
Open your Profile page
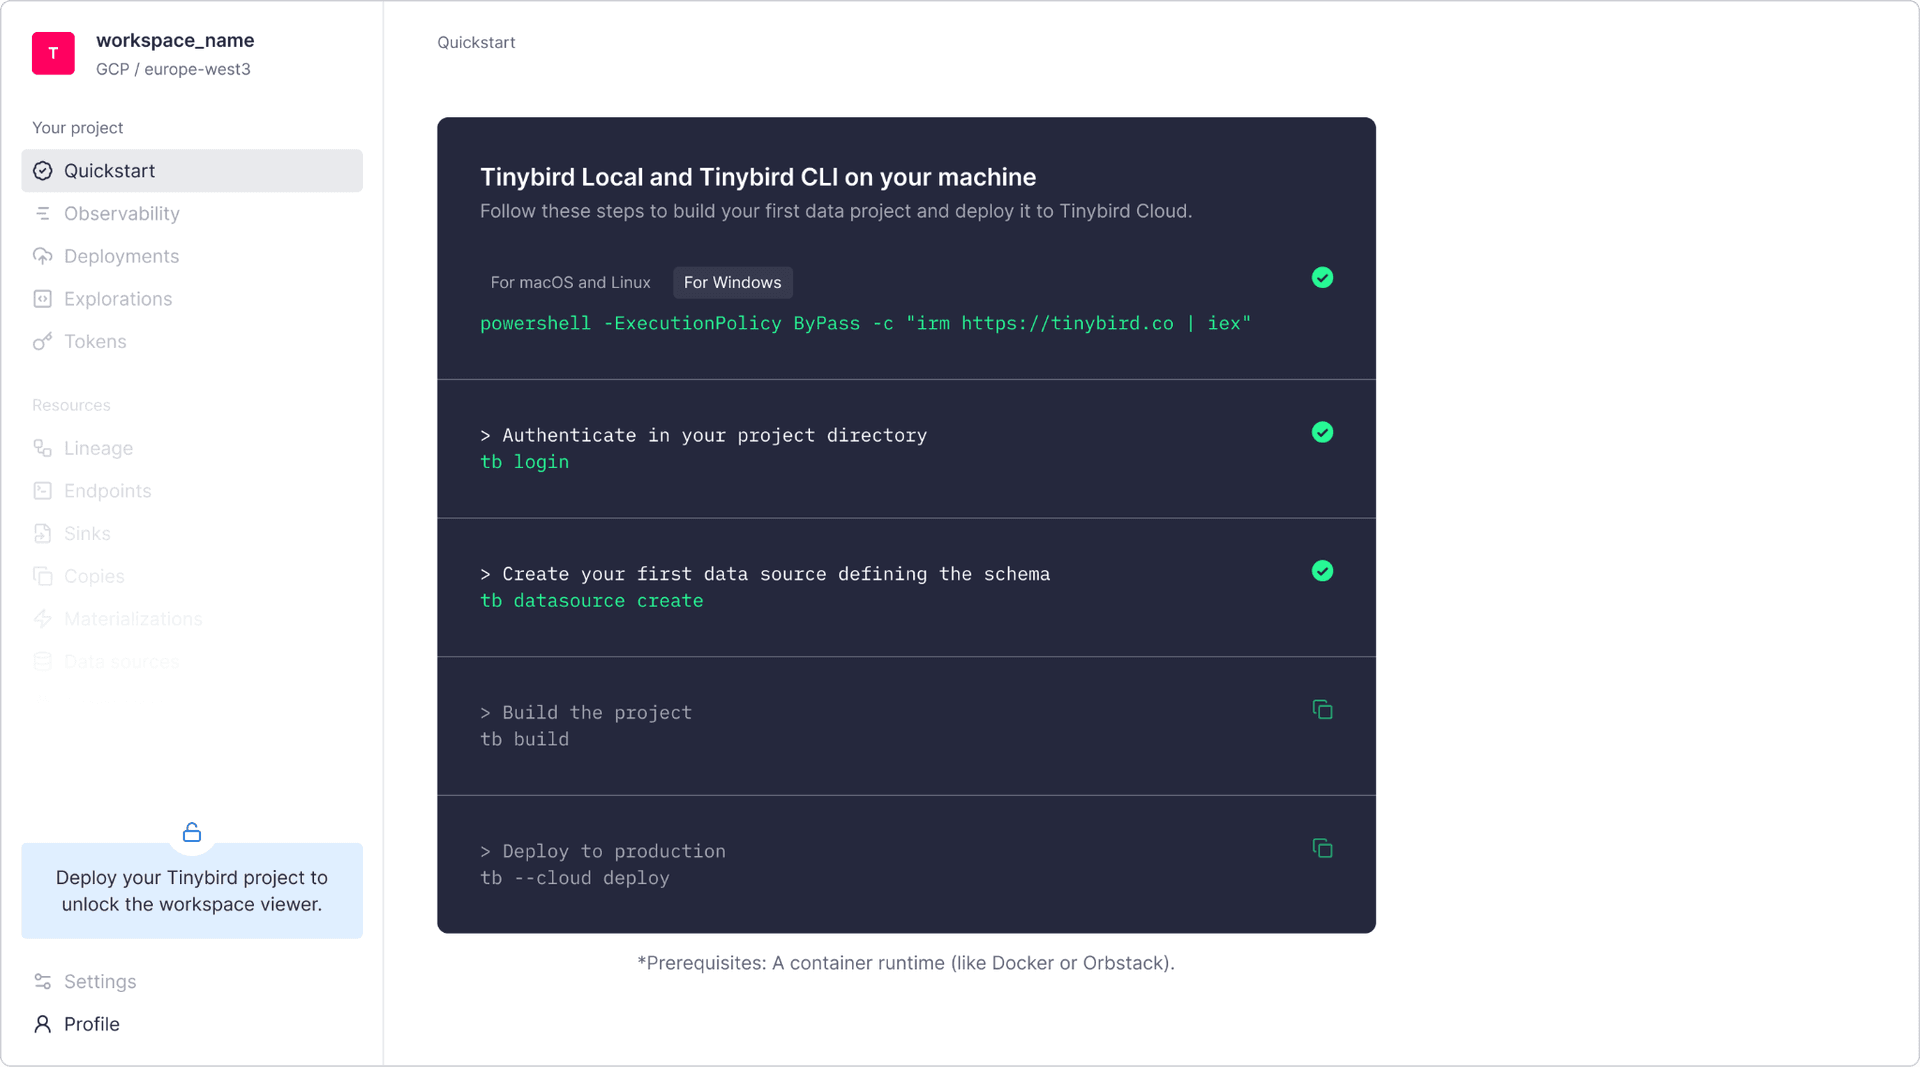pos(89,1023)
